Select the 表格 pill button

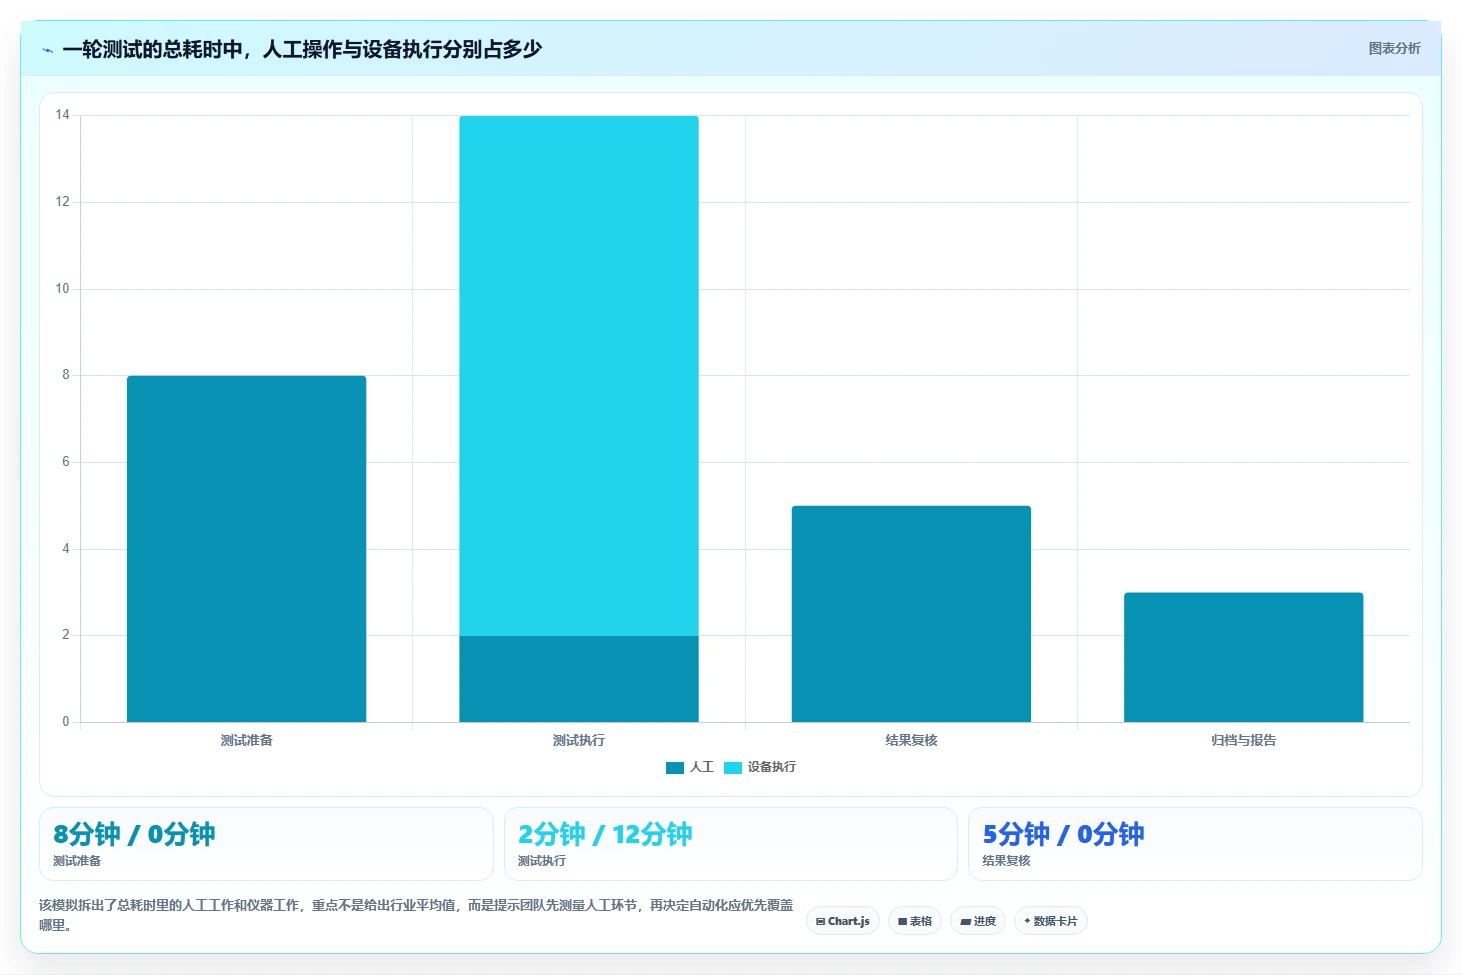tap(915, 921)
